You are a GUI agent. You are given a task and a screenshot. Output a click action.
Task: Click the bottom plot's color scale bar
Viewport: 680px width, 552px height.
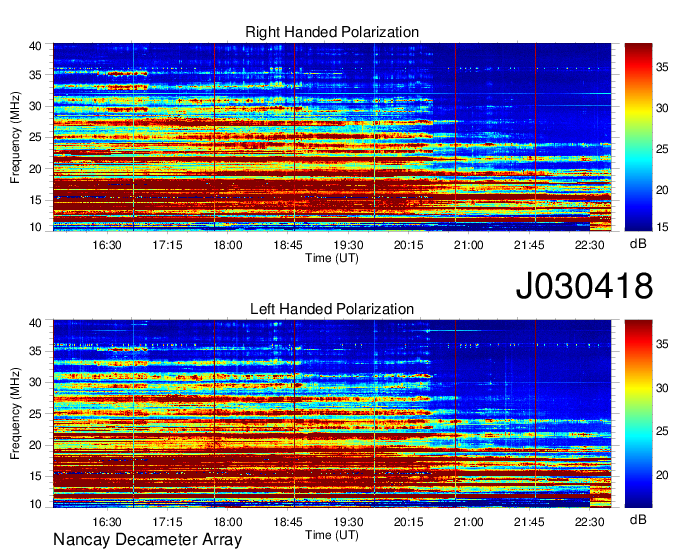coord(638,414)
